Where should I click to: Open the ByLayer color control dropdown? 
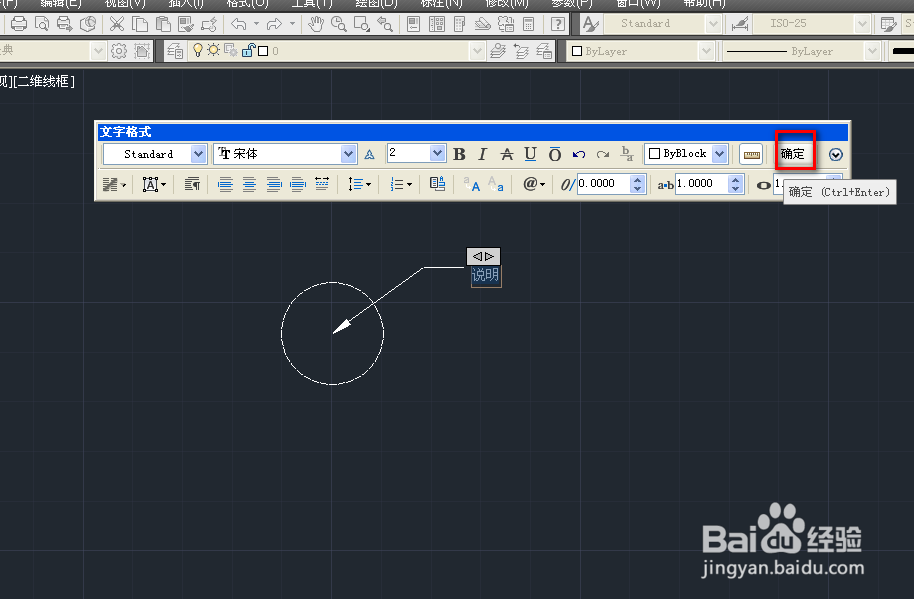pyautogui.click(x=706, y=51)
